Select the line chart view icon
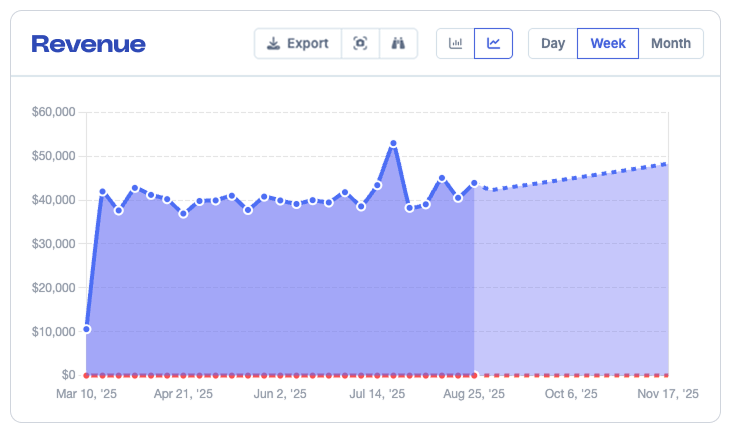Screen dimensions: 731x433 coord(493,44)
